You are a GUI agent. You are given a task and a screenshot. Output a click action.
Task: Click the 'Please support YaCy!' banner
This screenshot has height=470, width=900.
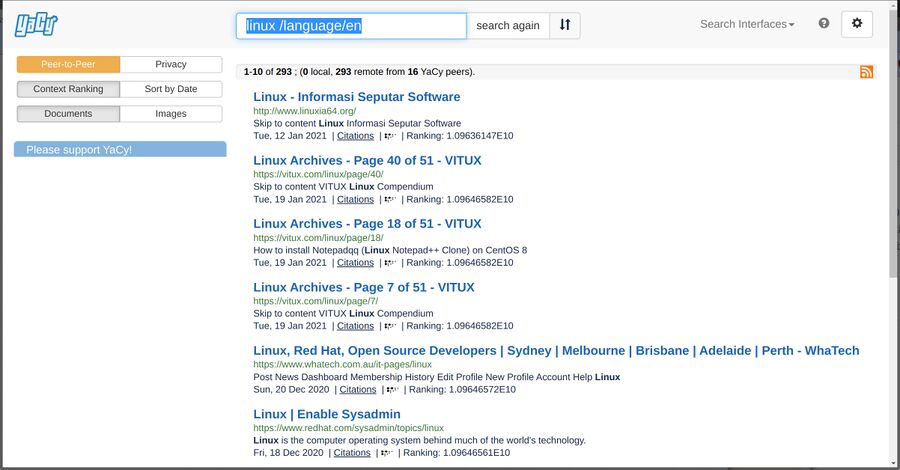120,149
